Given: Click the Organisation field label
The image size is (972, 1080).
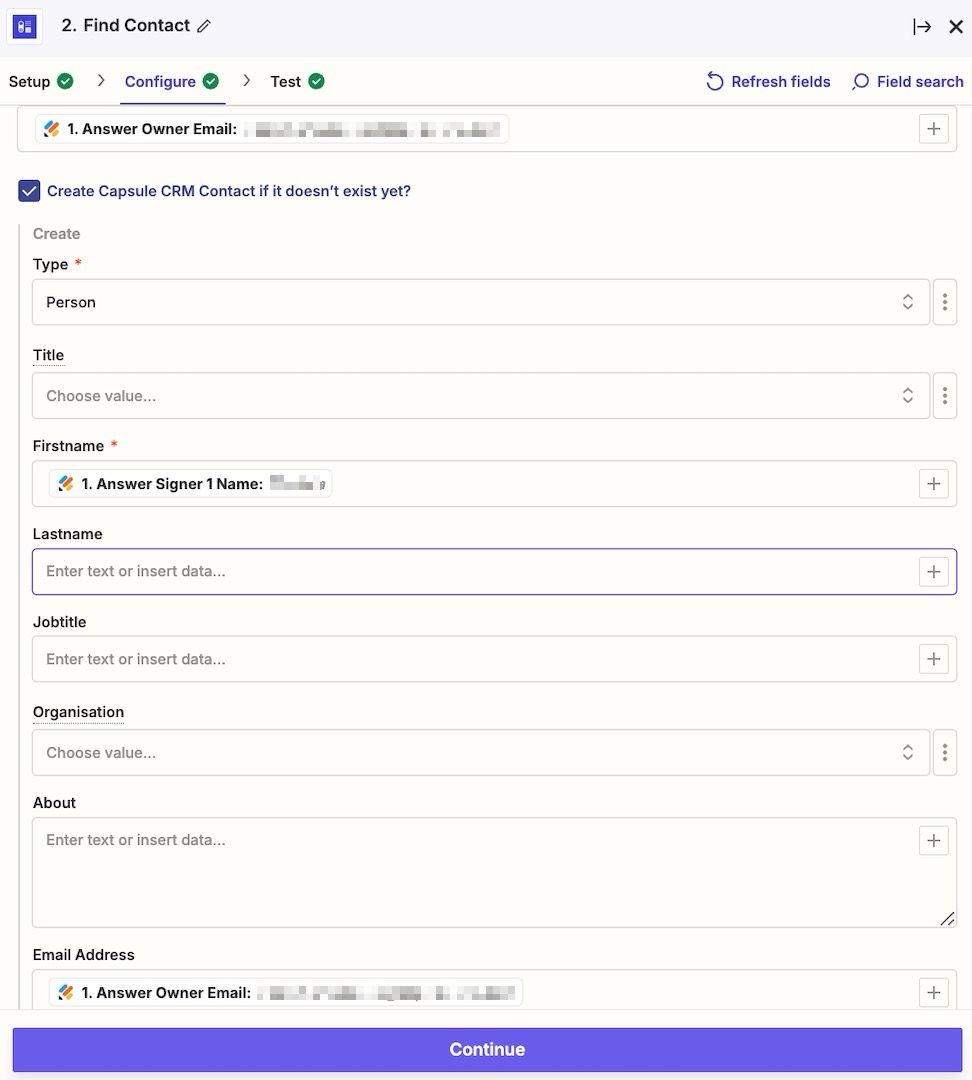Looking at the screenshot, I should (78, 712).
